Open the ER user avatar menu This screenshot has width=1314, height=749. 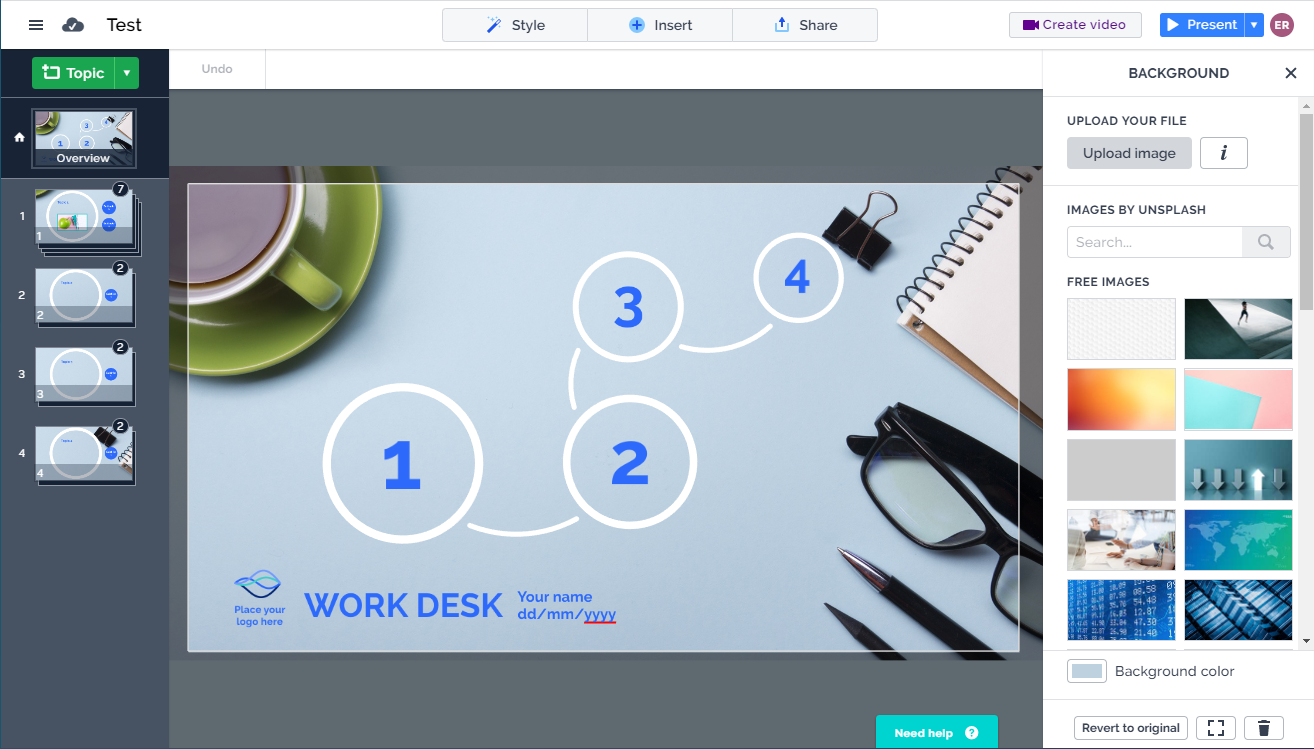tap(1282, 25)
